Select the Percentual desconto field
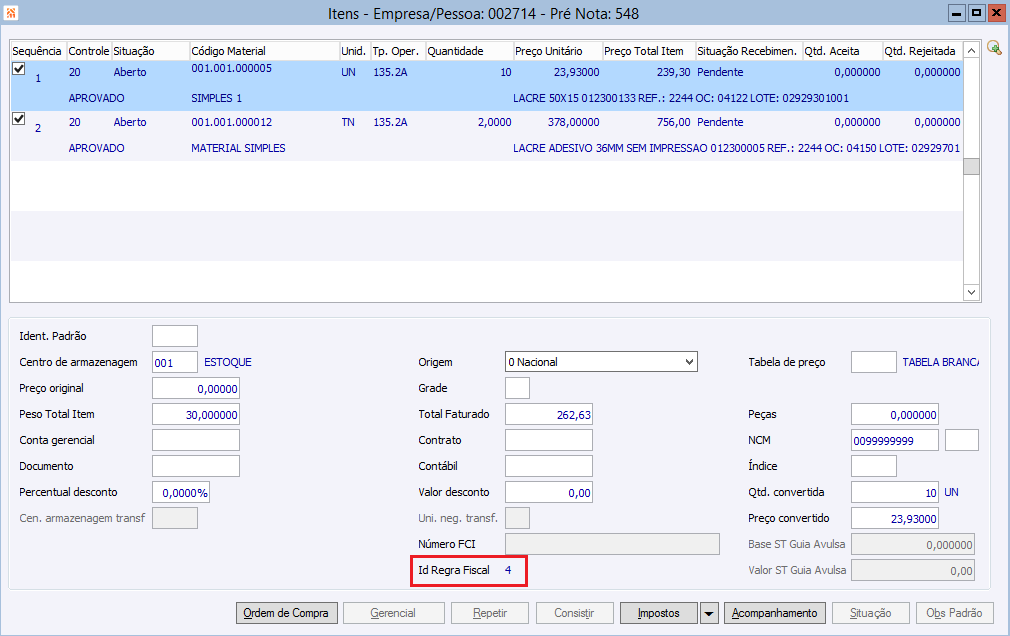This screenshot has width=1010, height=636. coord(180,492)
